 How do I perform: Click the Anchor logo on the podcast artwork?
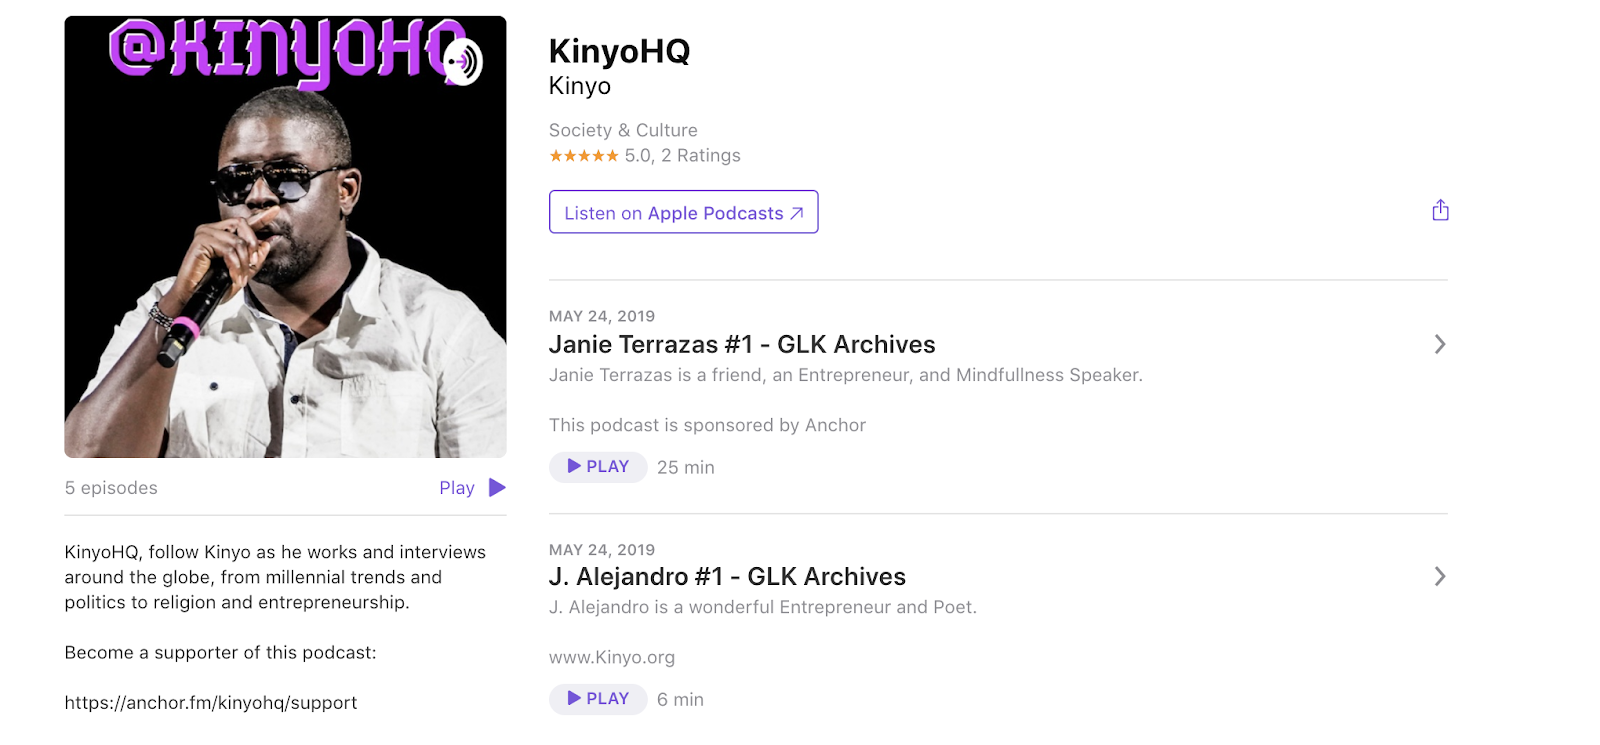463,62
